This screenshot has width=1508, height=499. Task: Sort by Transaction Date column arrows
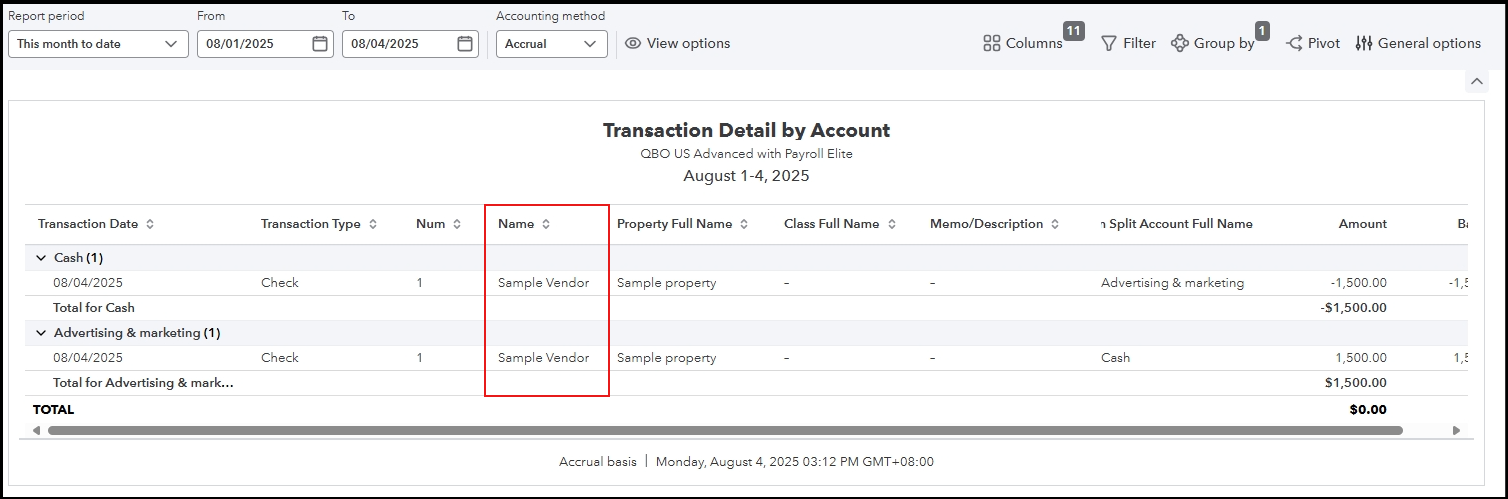(150, 224)
